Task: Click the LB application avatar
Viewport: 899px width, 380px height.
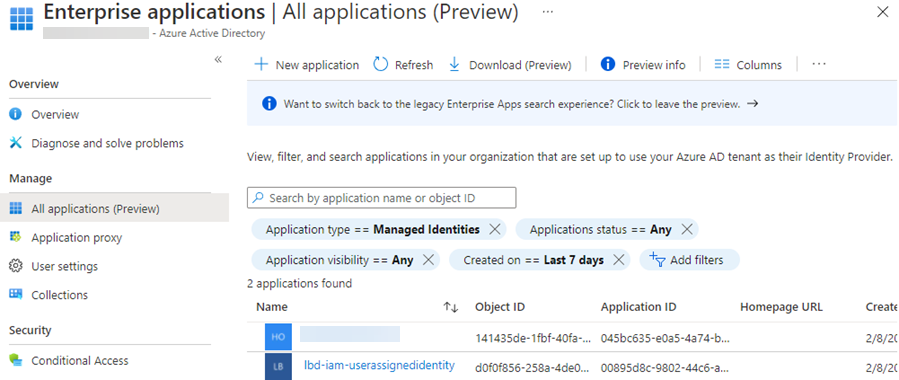Action: (x=278, y=366)
